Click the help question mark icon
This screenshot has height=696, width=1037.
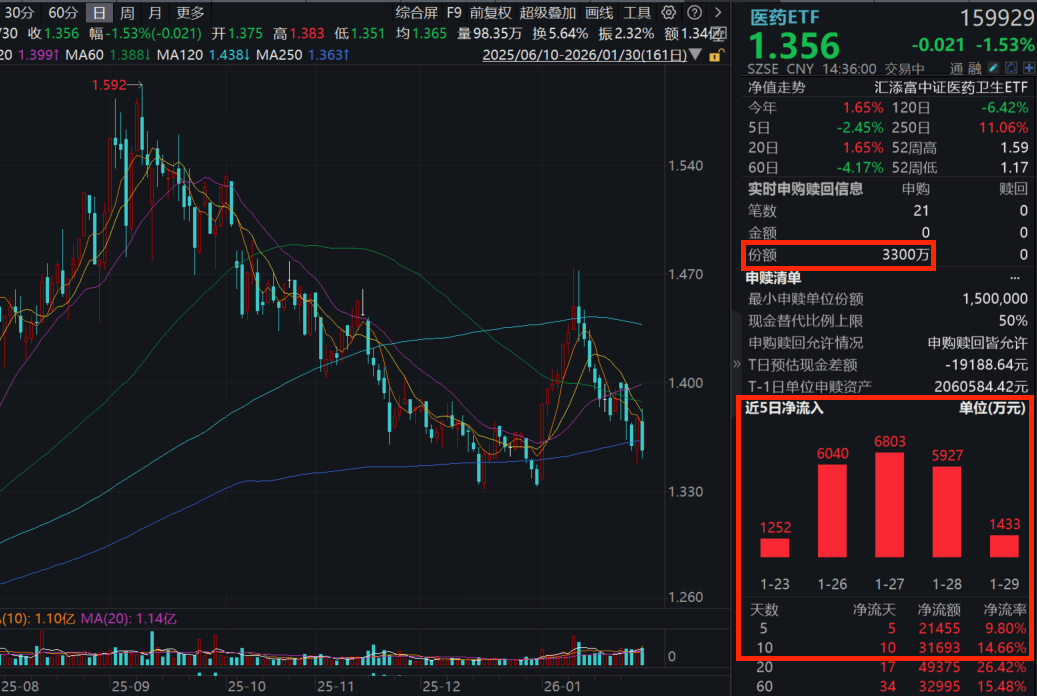point(694,12)
